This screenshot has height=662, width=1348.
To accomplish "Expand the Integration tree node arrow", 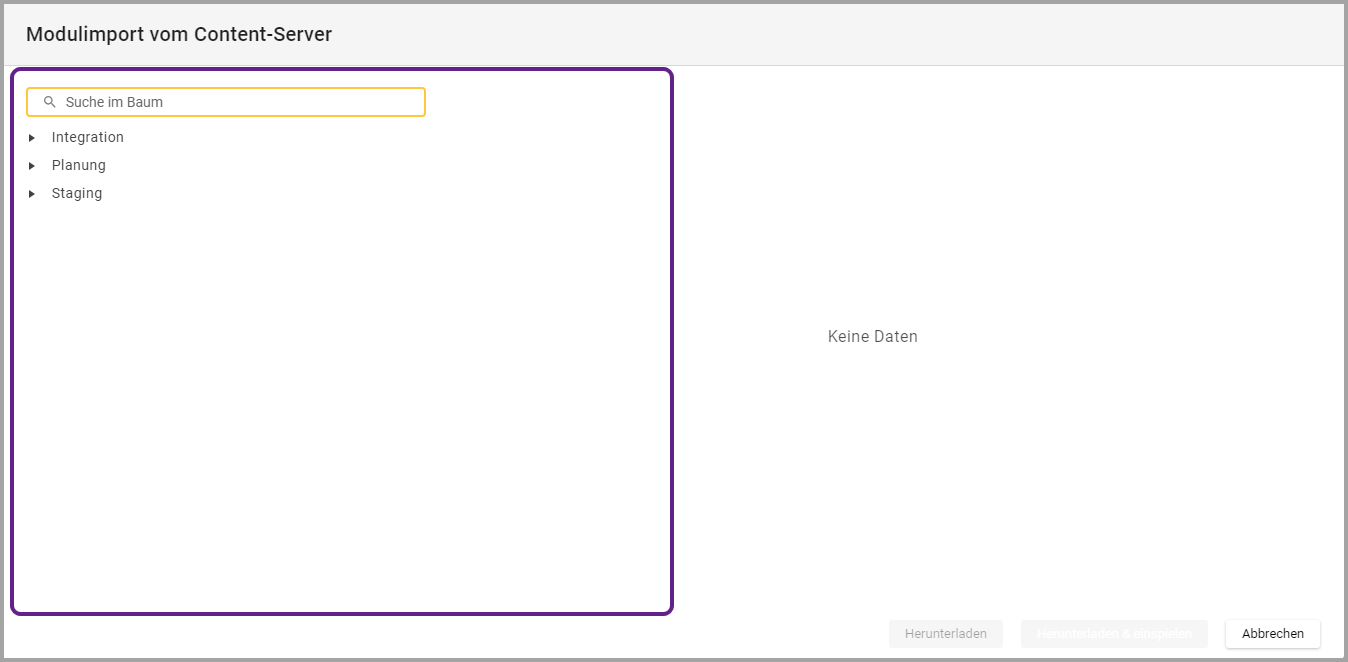I will point(32,138).
